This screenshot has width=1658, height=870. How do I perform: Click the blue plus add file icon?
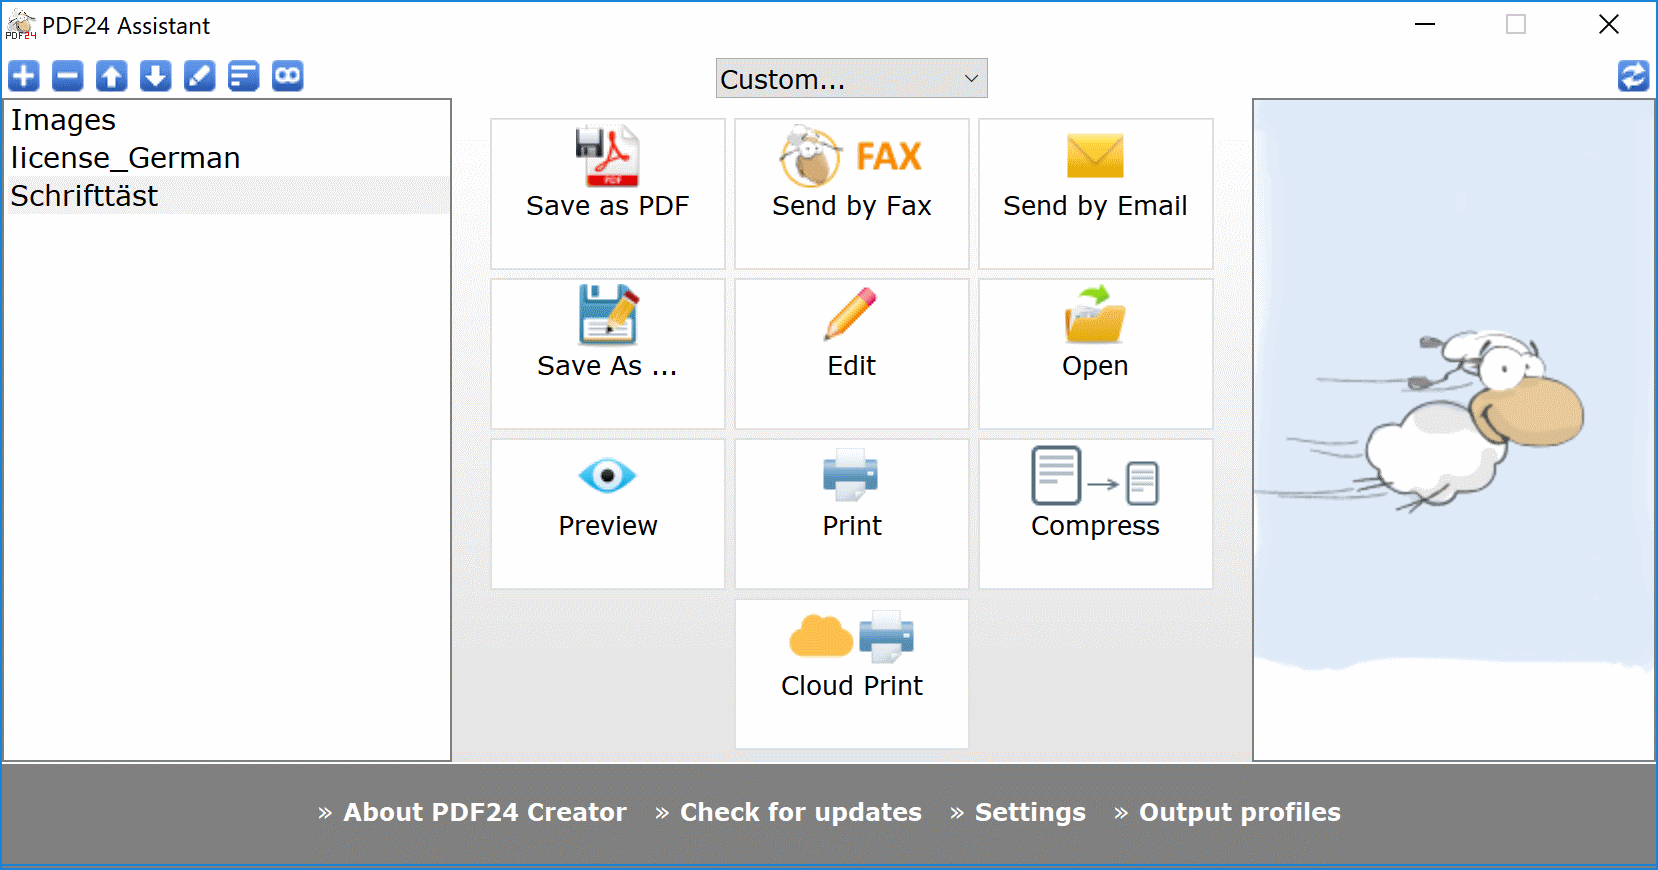pos(24,76)
